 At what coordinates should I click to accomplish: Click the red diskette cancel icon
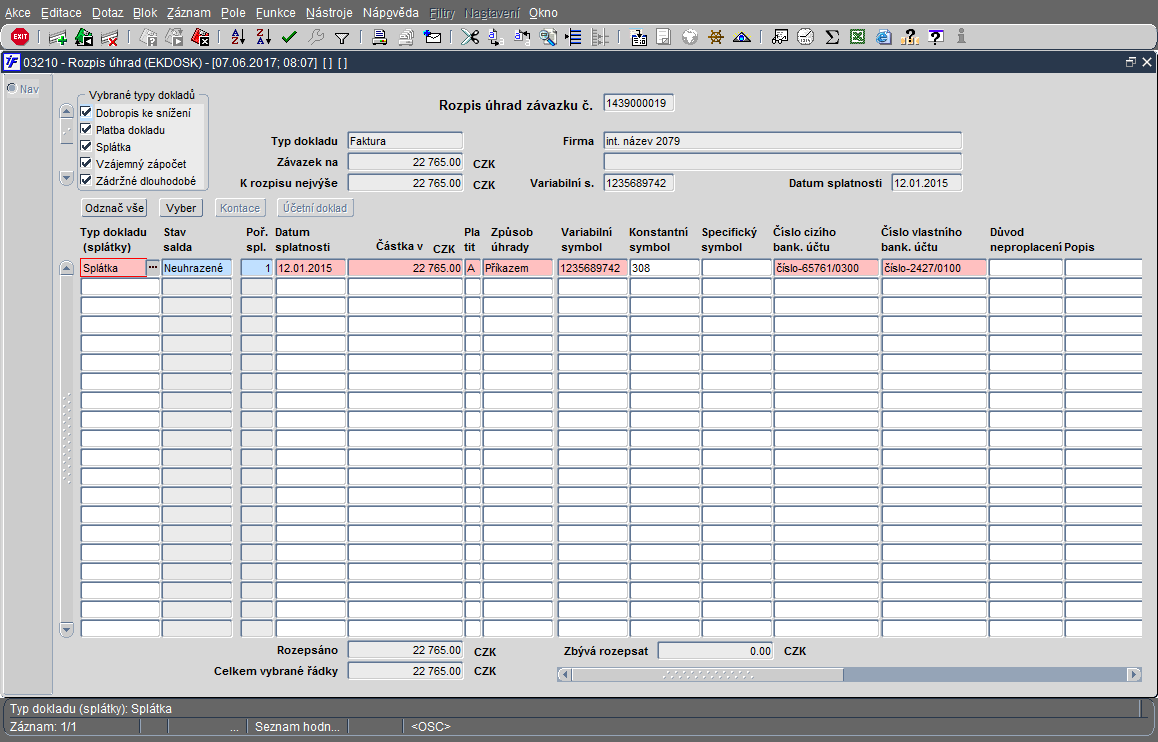200,37
